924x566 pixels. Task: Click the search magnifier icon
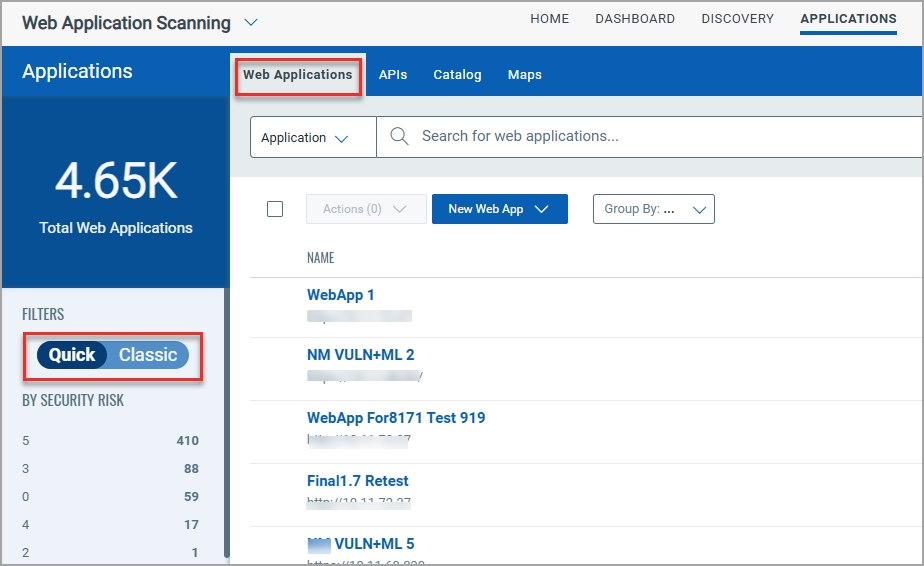point(399,137)
